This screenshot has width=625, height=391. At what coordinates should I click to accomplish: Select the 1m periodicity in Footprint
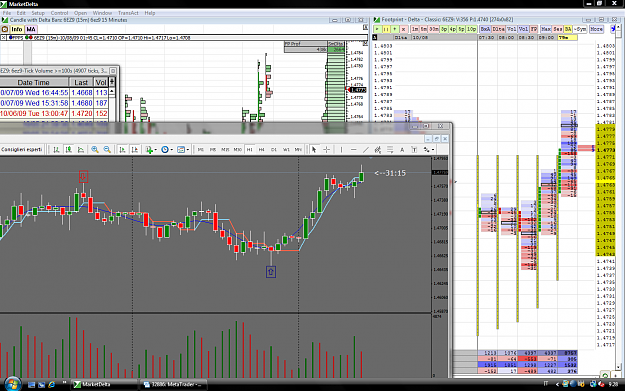click(415, 29)
